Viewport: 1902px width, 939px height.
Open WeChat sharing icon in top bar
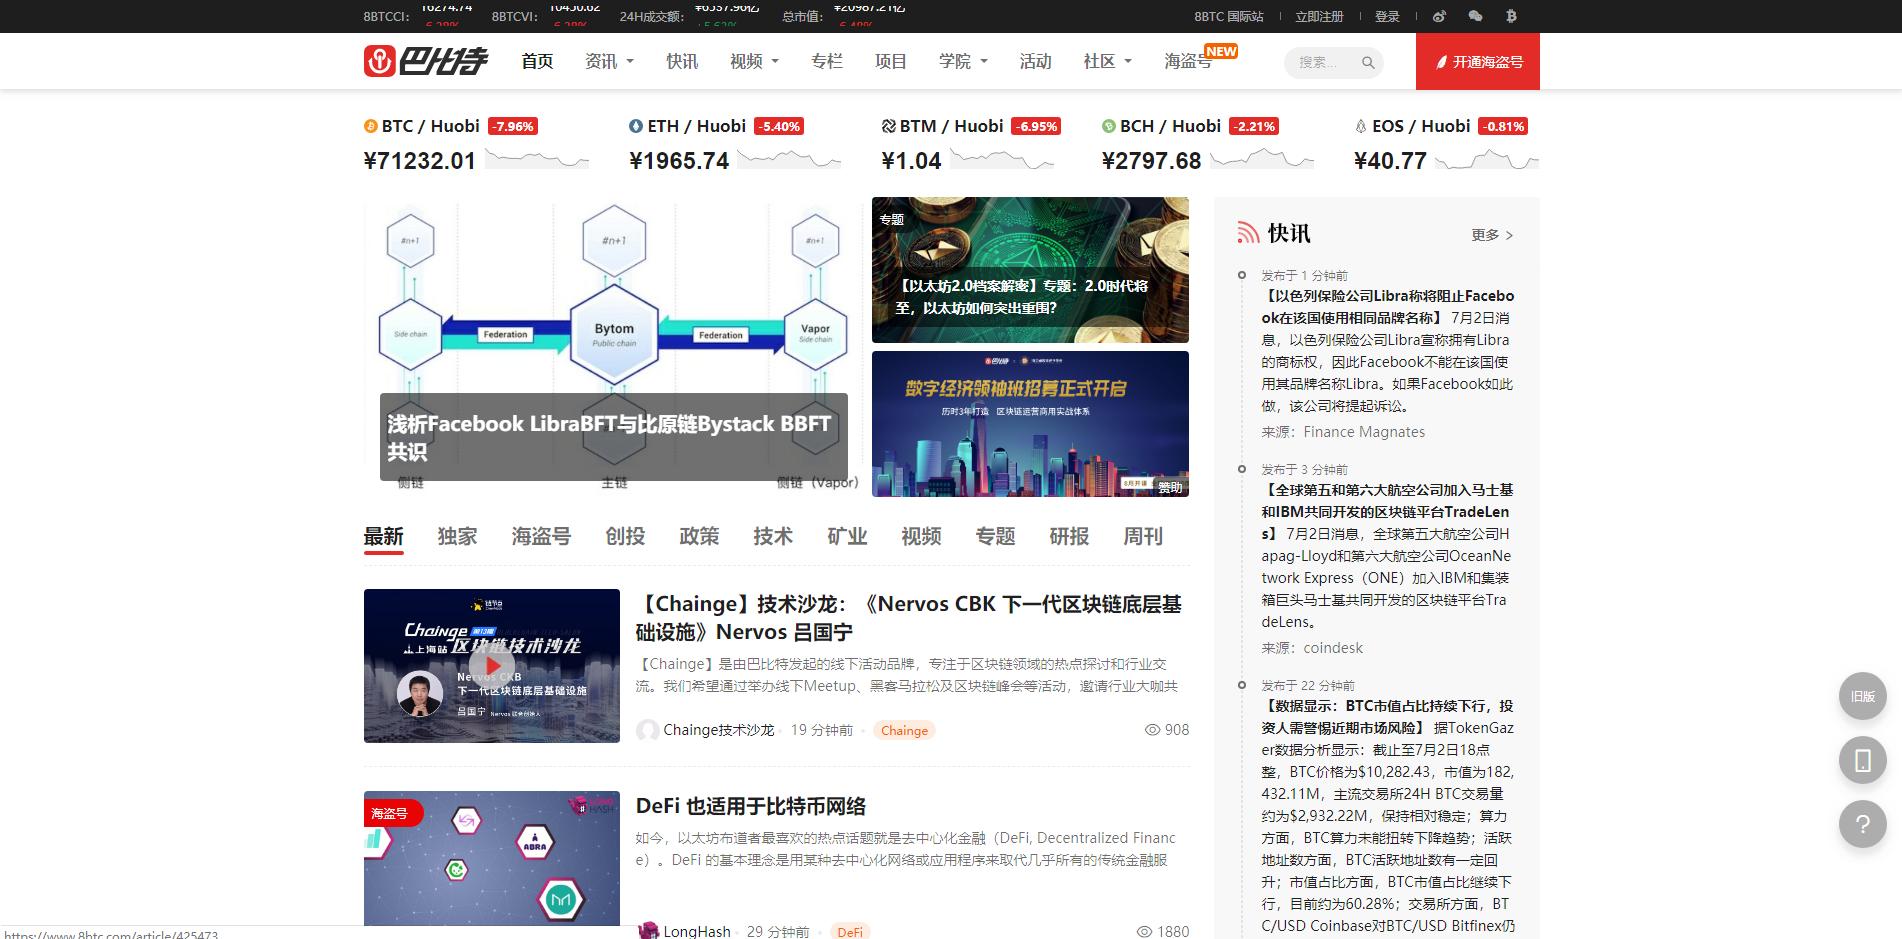coord(1476,16)
